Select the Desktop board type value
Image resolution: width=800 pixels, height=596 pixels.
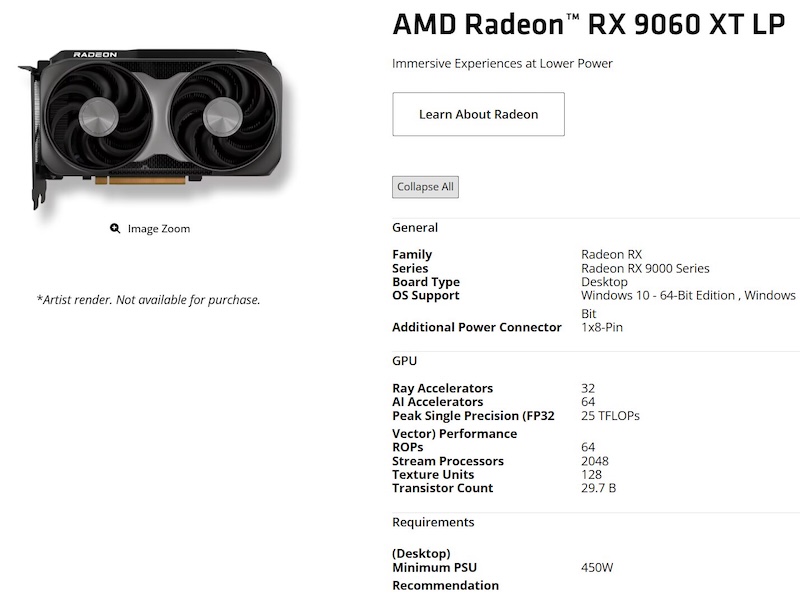coord(605,281)
